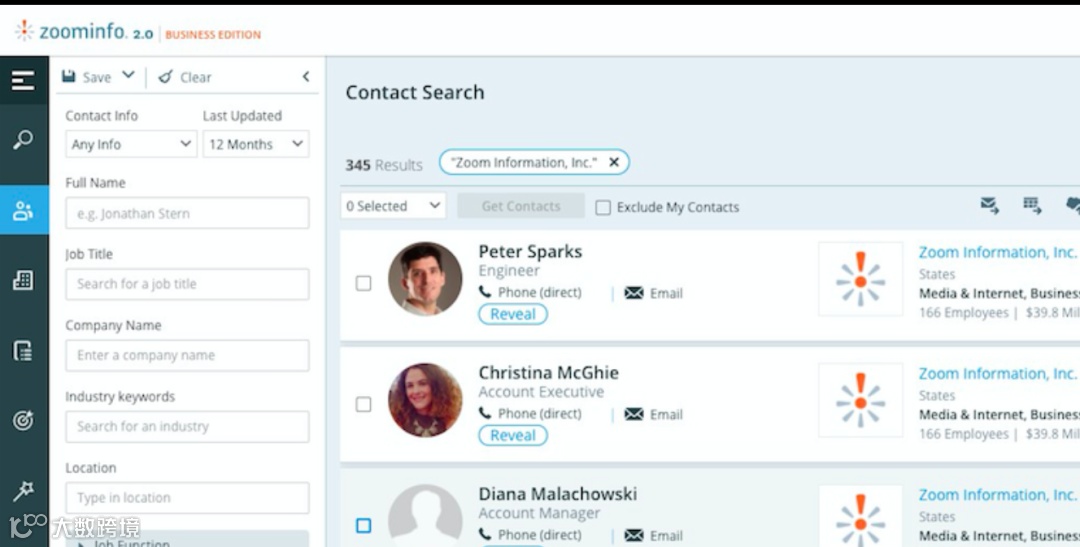Open the Save dropdown arrow

tap(128, 75)
